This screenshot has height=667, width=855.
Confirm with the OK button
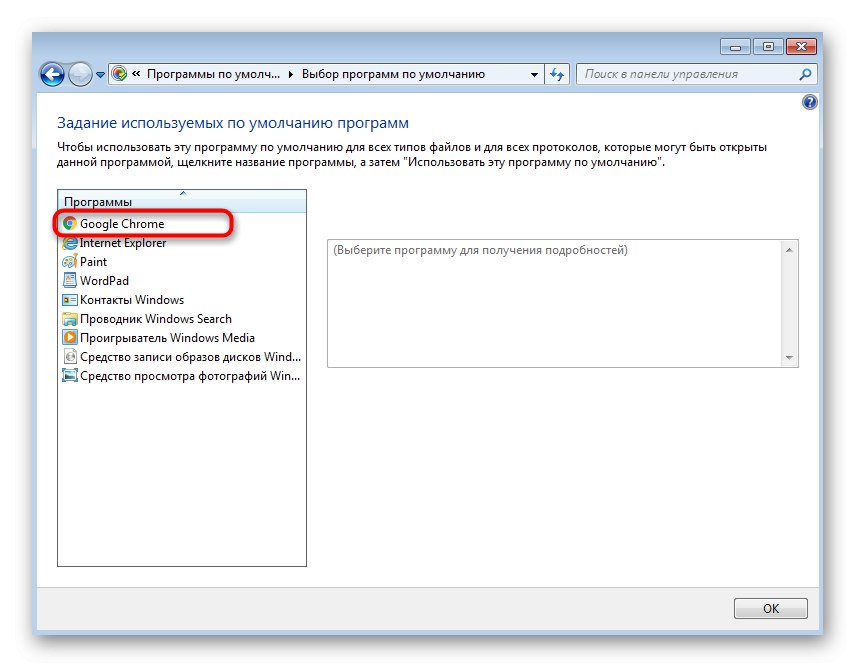pyautogui.click(x=770, y=608)
